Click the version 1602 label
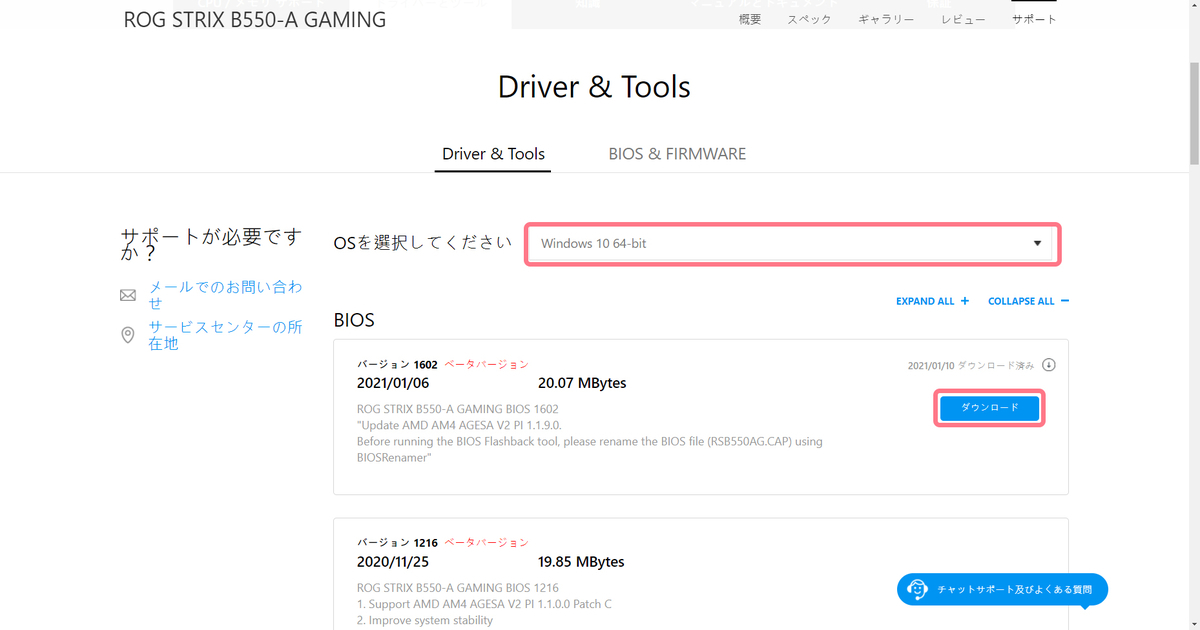This screenshot has height=630, width=1200. click(x=397, y=365)
